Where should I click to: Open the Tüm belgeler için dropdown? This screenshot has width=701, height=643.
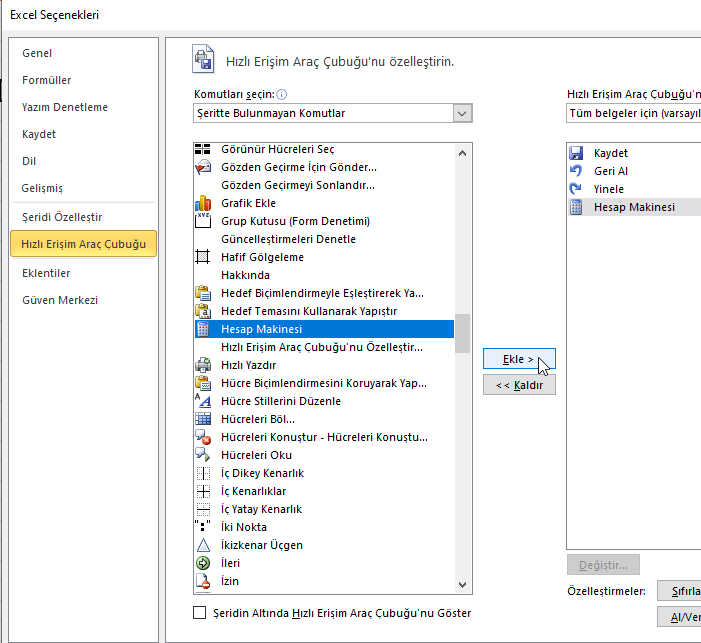point(633,113)
